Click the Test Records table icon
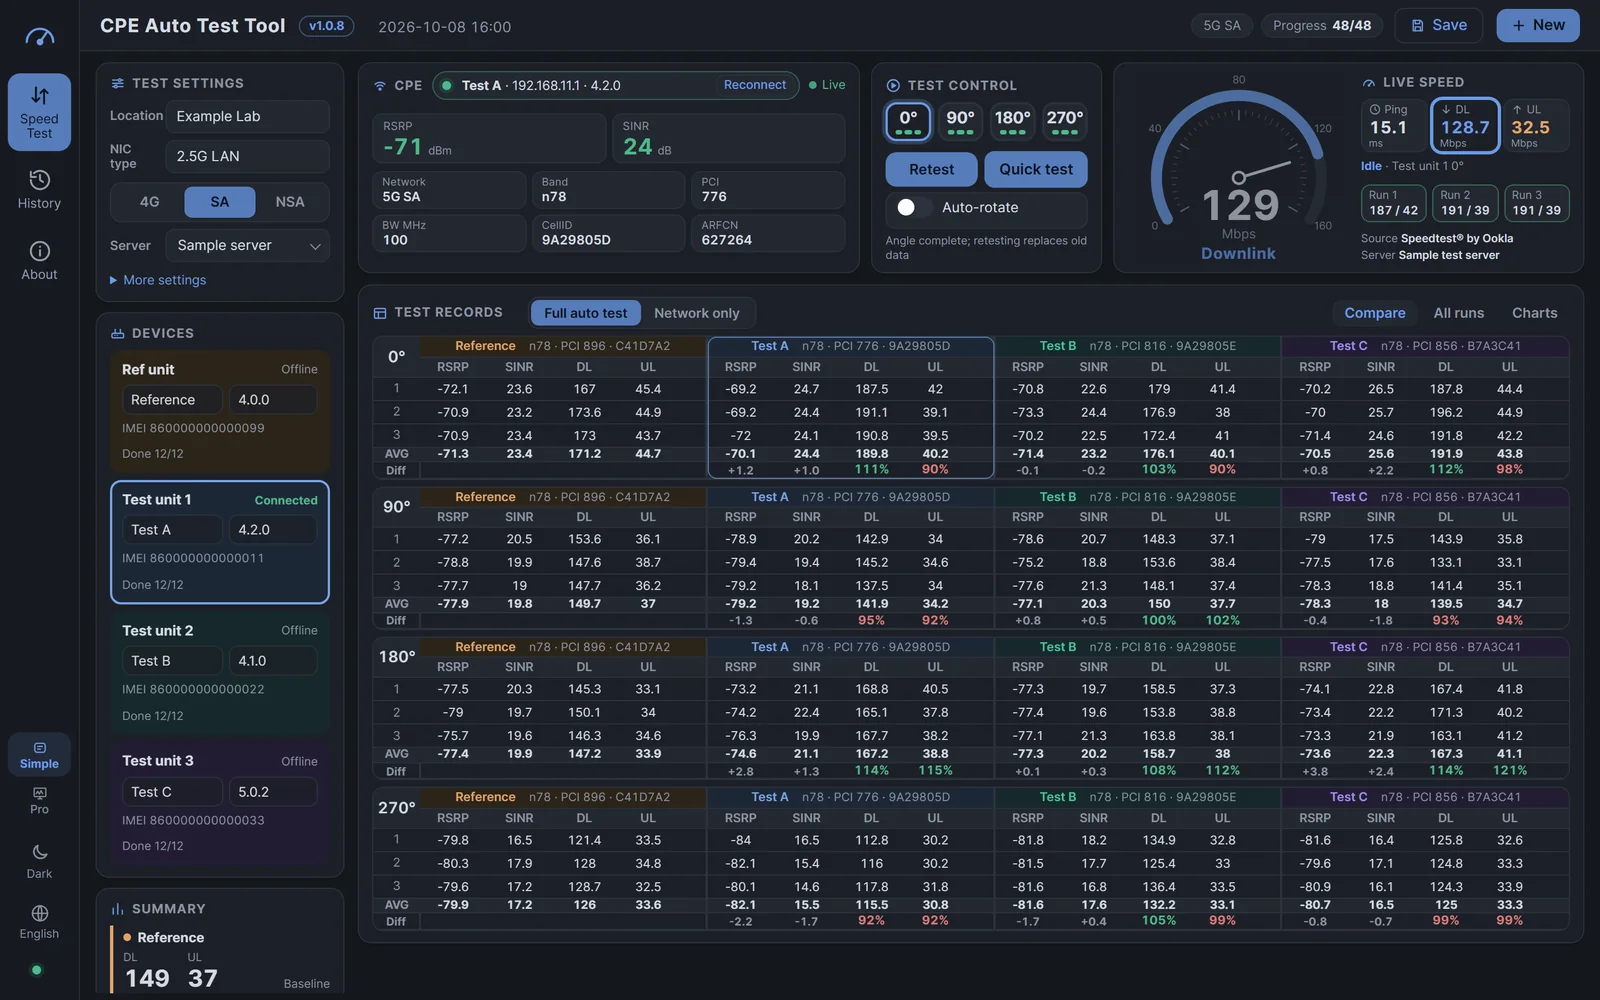The image size is (1600, 1000). point(380,313)
